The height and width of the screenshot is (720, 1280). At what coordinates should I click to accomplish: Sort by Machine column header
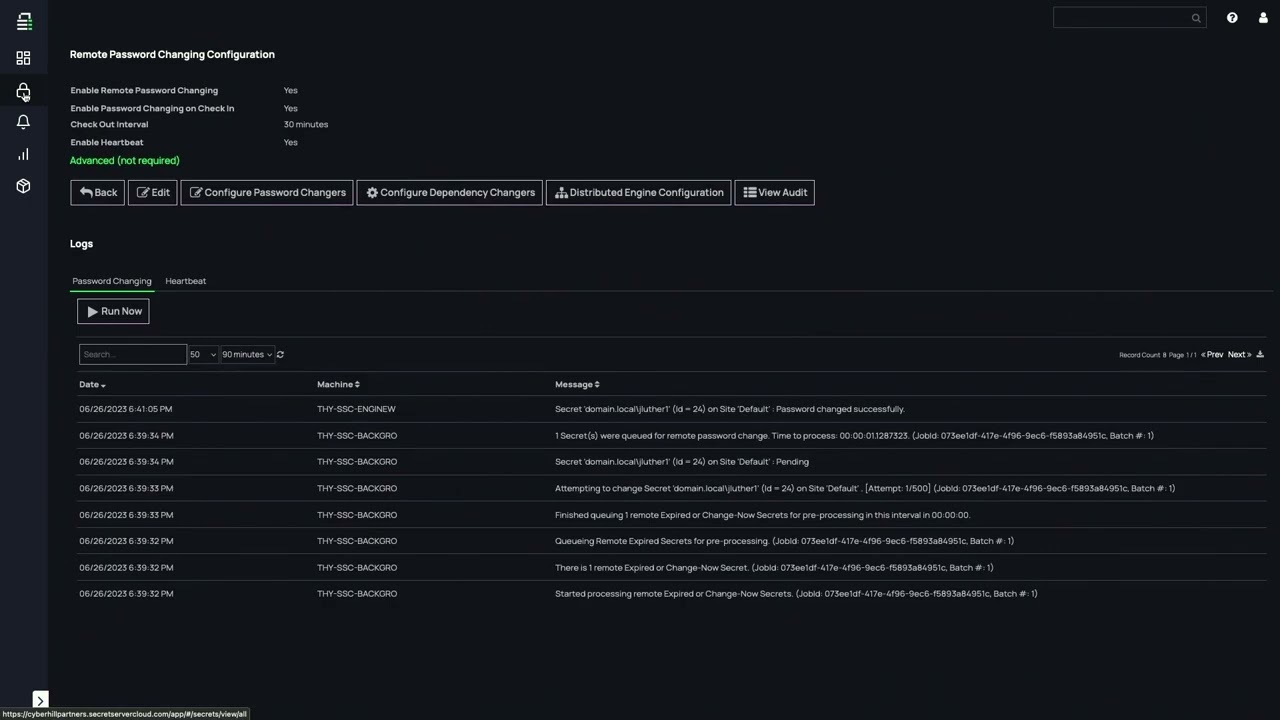tap(338, 385)
